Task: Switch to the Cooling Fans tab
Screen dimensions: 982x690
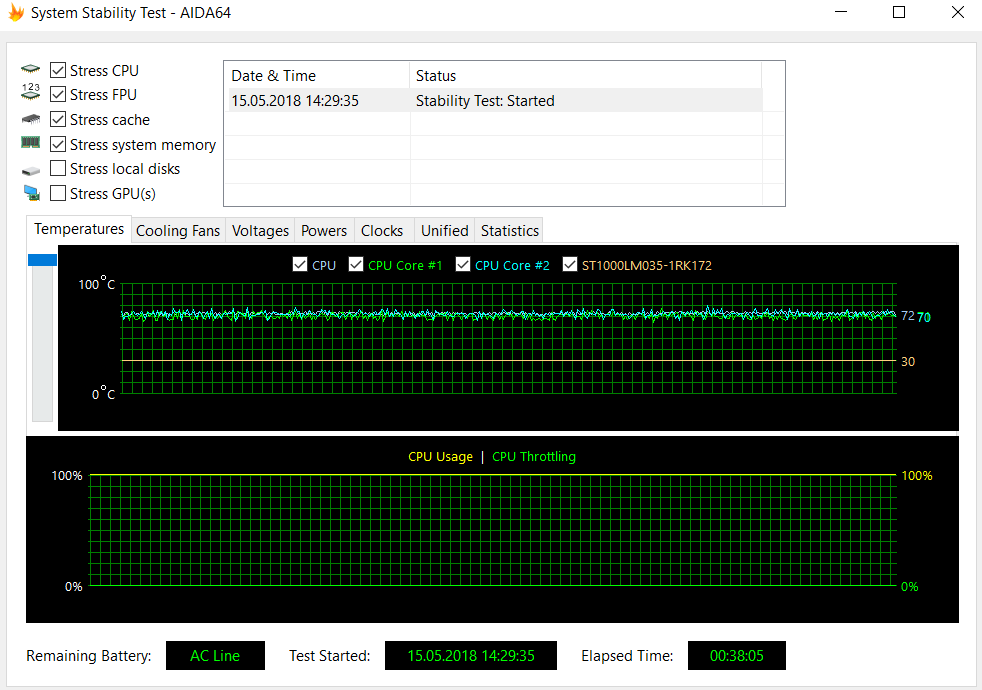Action: click(x=177, y=231)
